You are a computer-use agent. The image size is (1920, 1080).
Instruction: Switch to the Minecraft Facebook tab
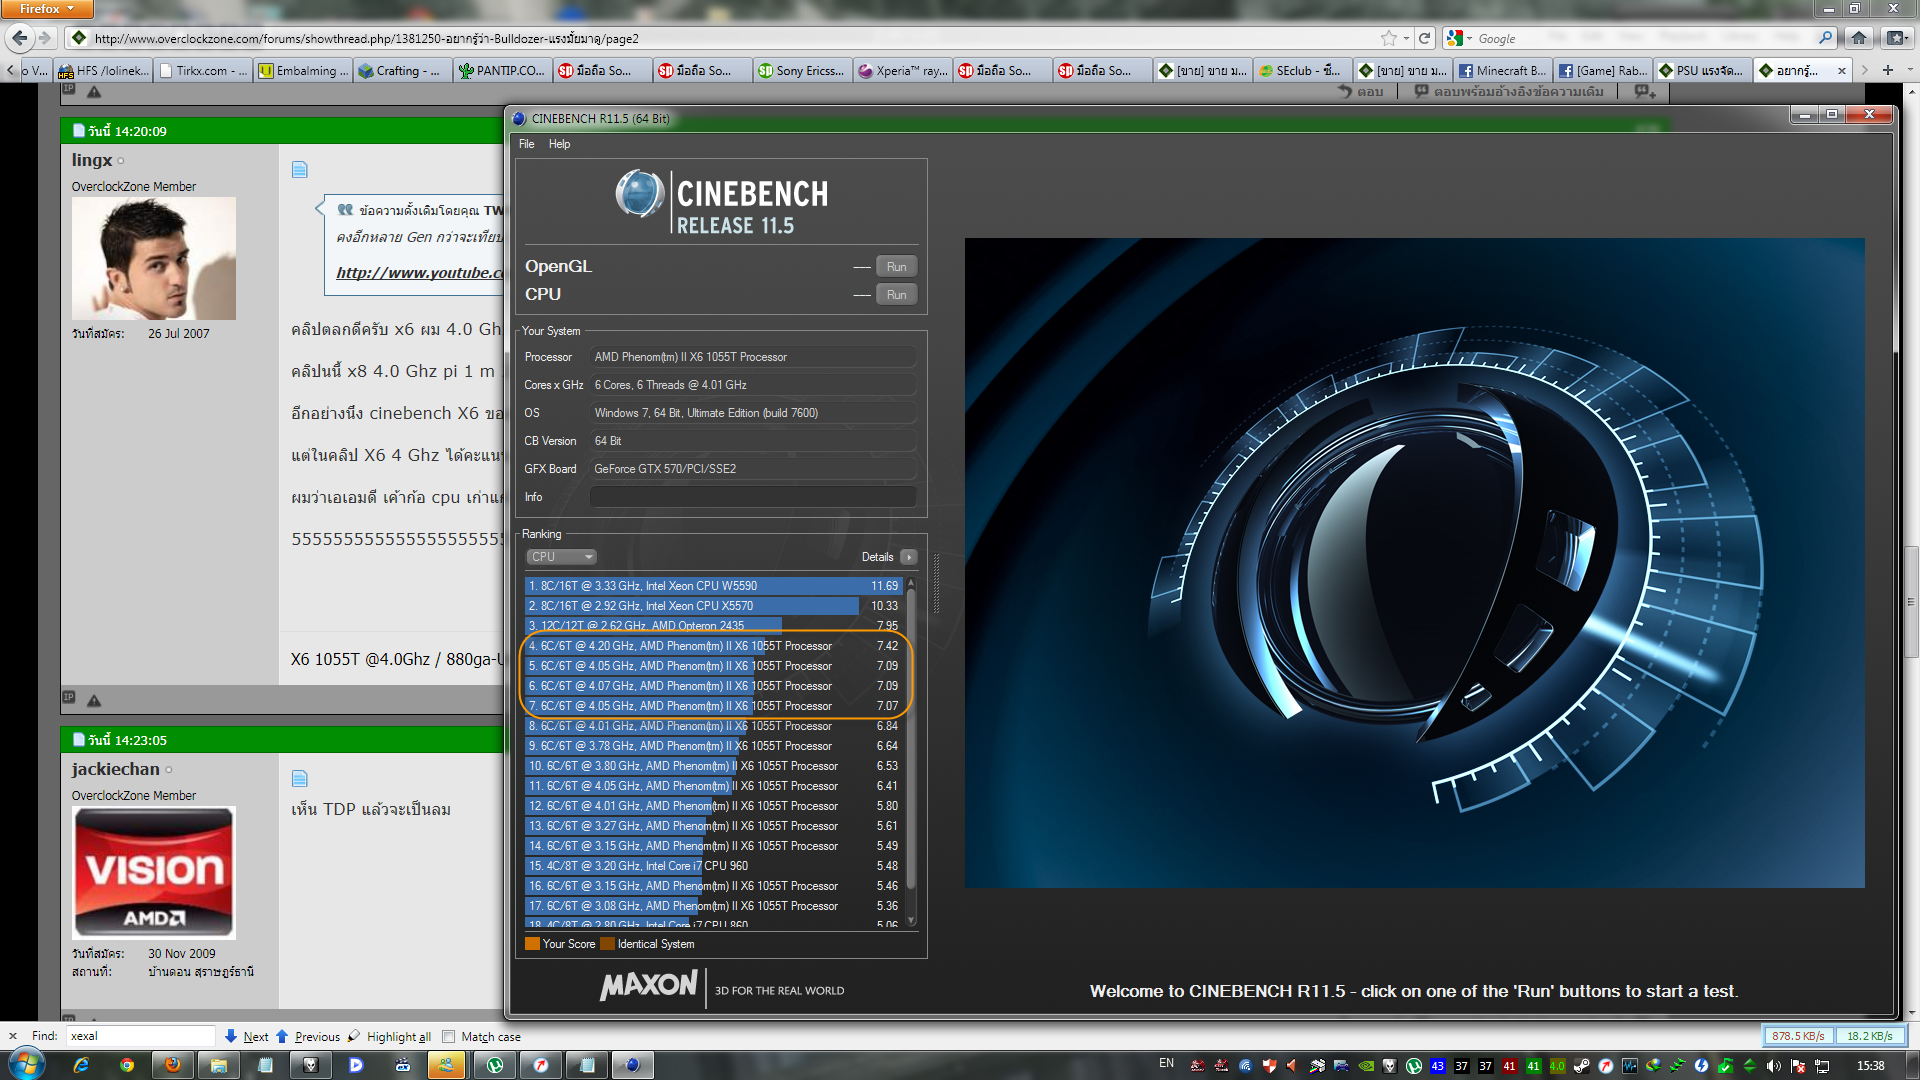[1502, 71]
